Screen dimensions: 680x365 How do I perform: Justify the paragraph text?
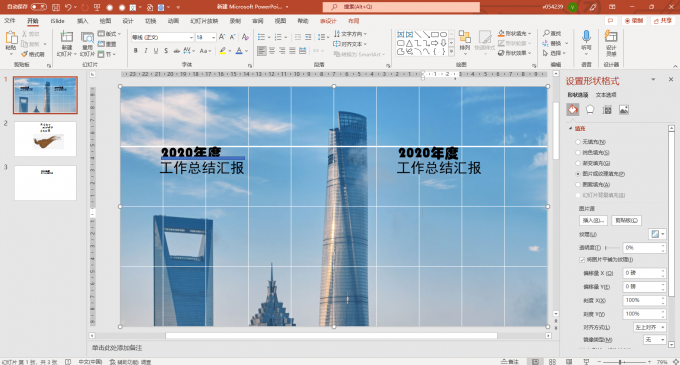[x=292, y=51]
